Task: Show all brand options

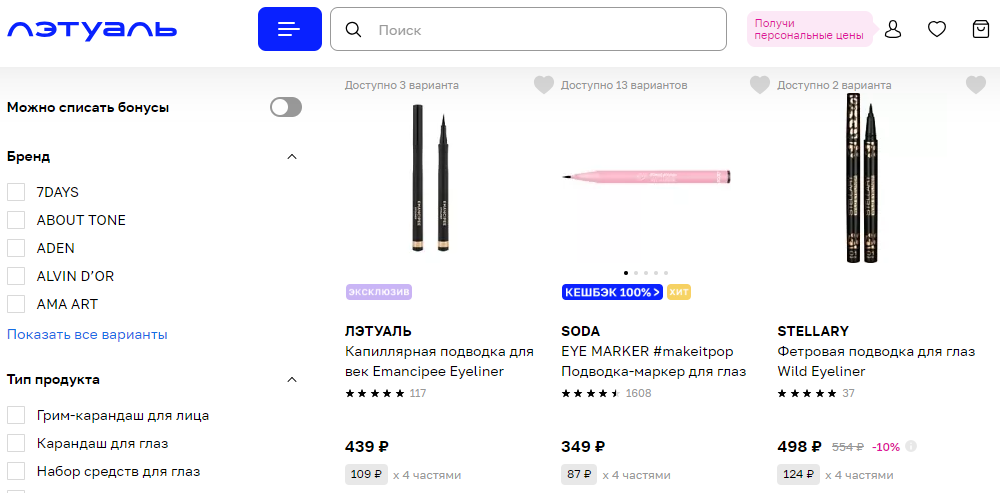Action: 87,334
